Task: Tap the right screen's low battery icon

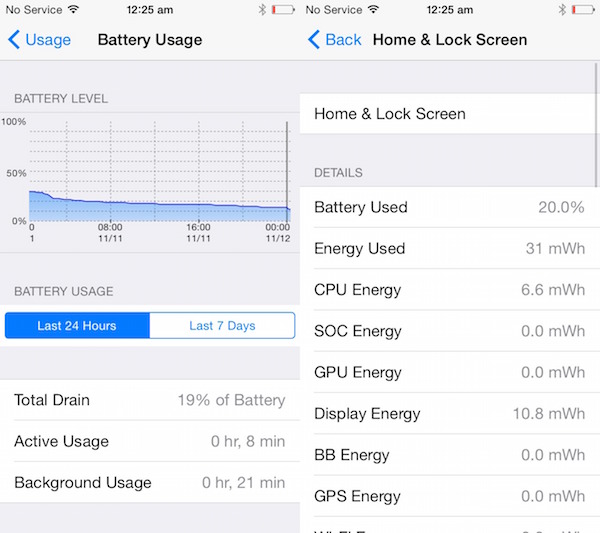Action: tap(583, 10)
